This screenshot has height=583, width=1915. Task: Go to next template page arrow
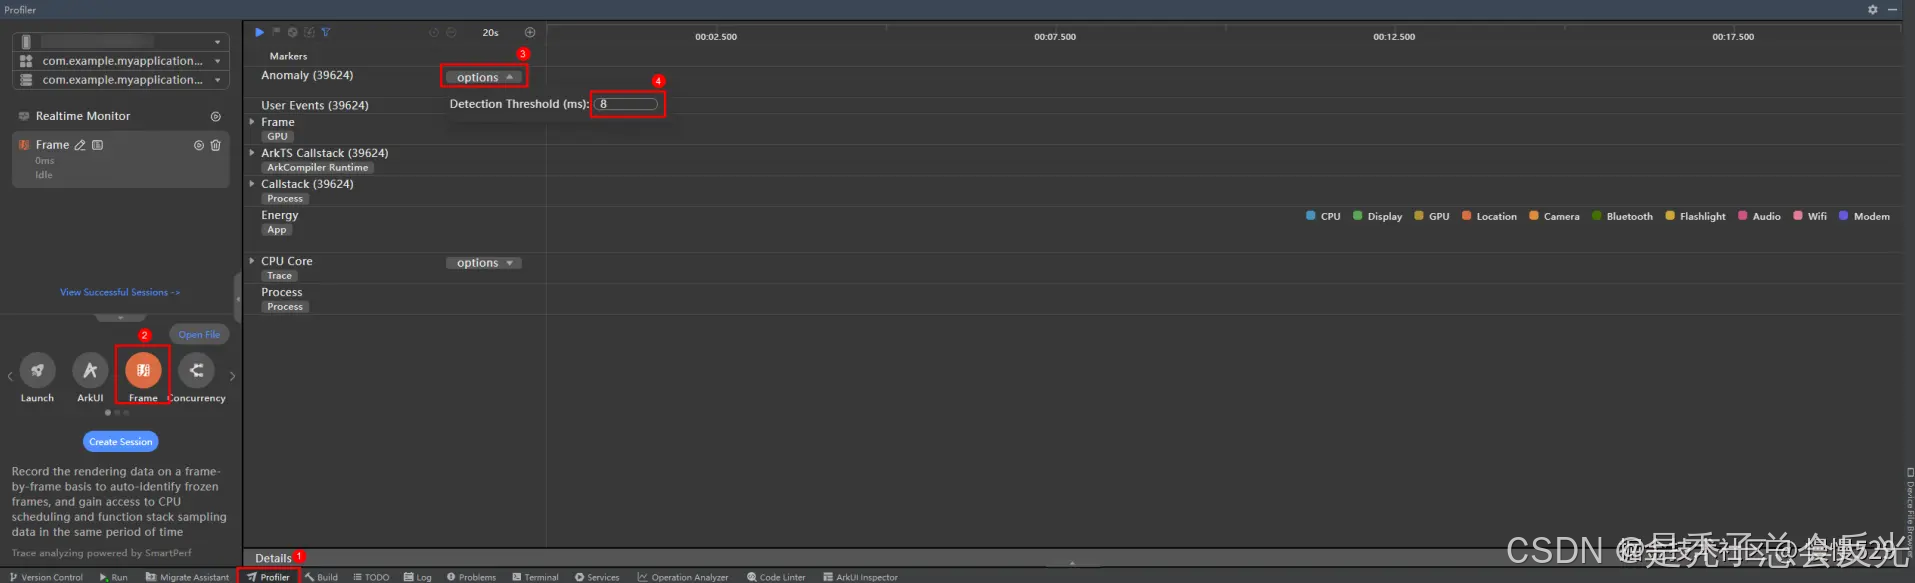[x=232, y=376]
